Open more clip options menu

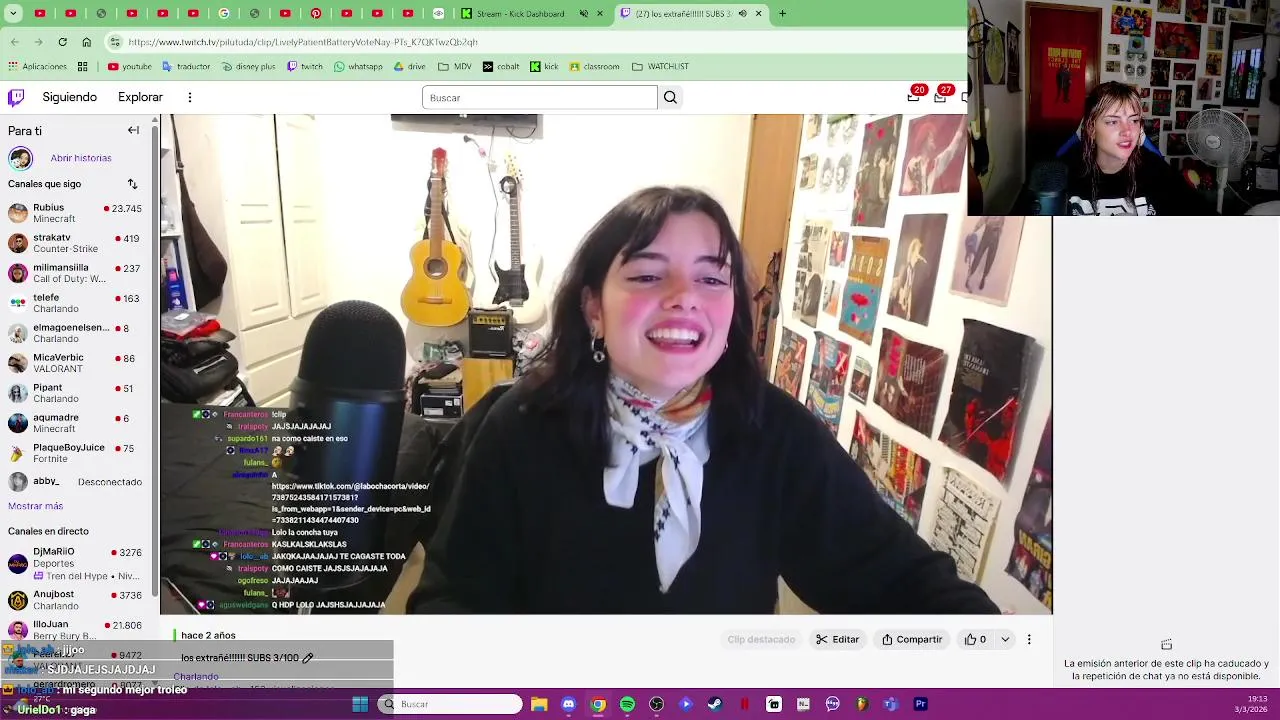click(1029, 640)
